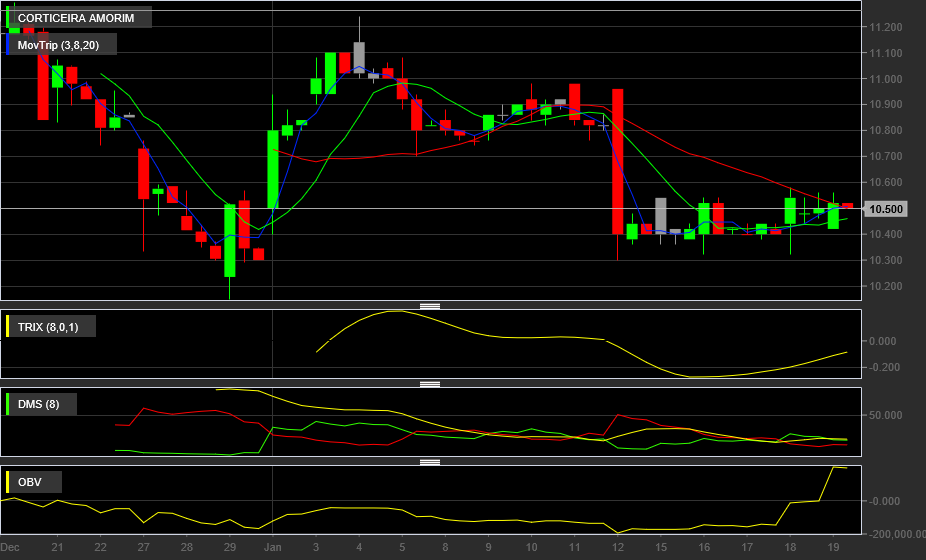Click the Jan date label on time axis

[x=272, y=548]
